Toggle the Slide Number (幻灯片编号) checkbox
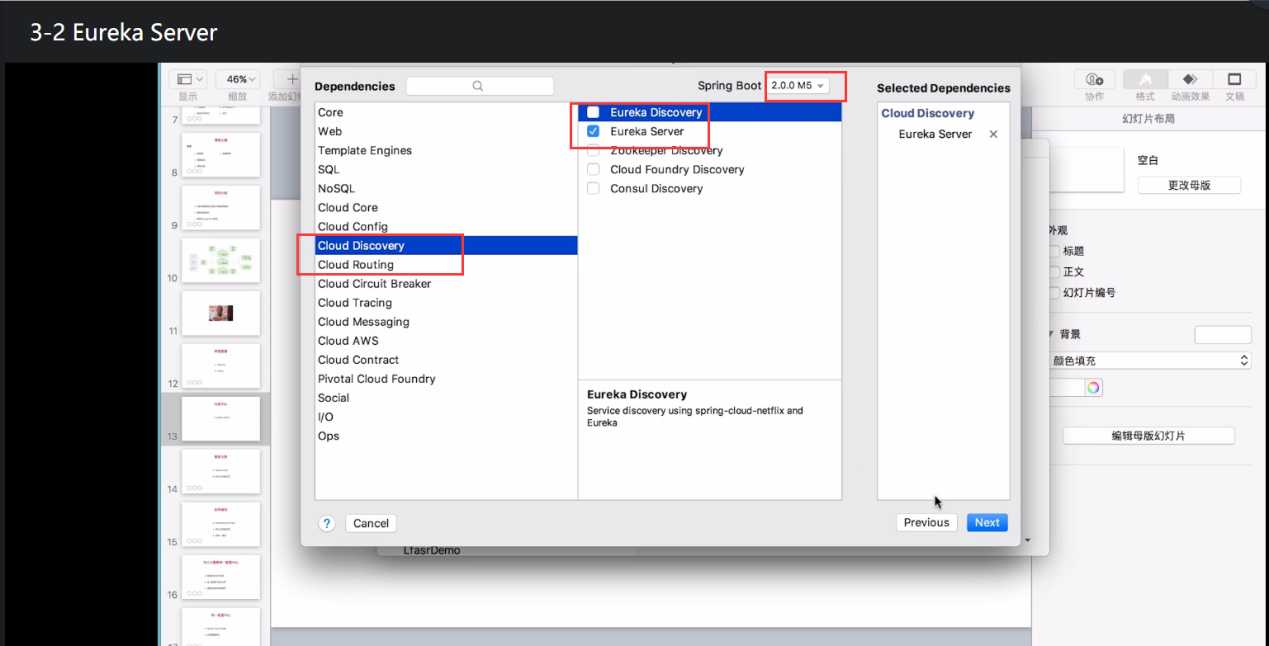1269x646 pixels. [x=1054, y=293]
